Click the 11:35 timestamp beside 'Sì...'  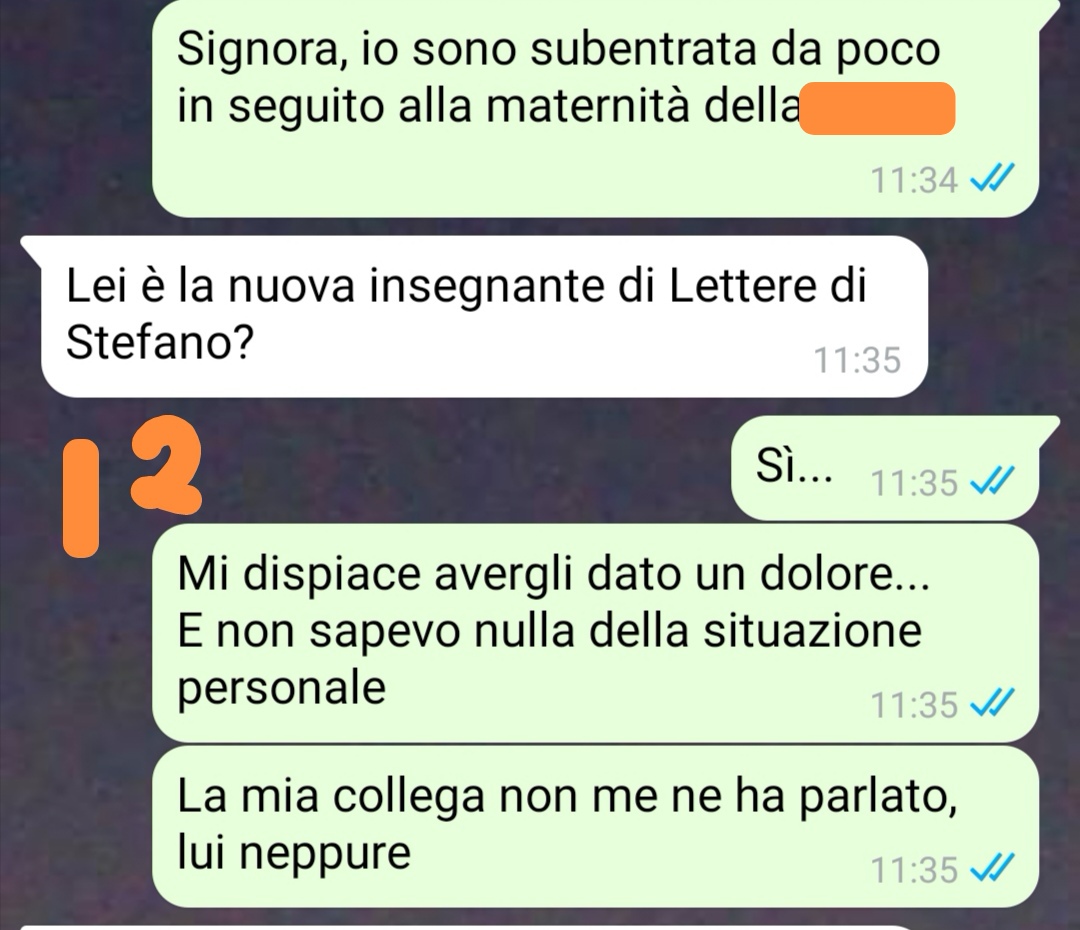914,483
